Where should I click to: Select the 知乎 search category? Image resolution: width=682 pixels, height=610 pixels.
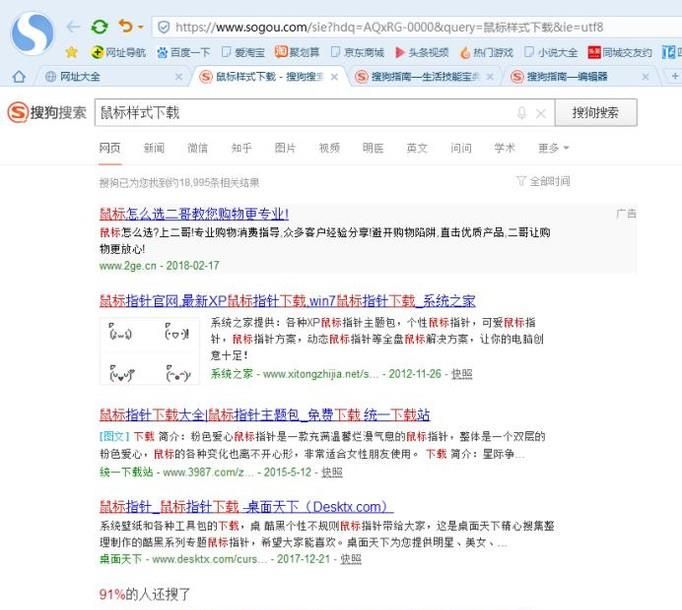tap(241, 148)
